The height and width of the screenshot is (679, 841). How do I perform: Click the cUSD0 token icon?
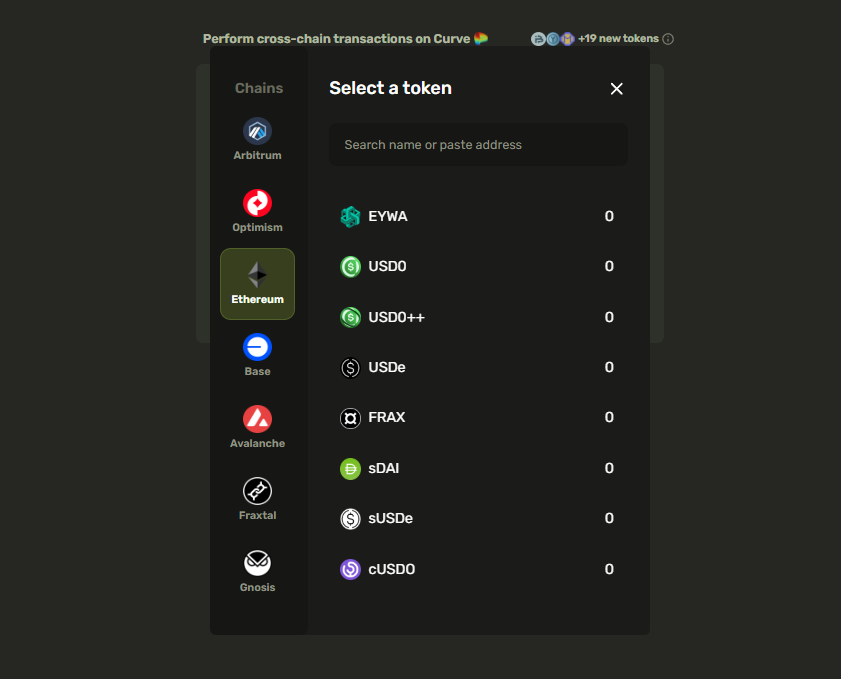[350, 569]
